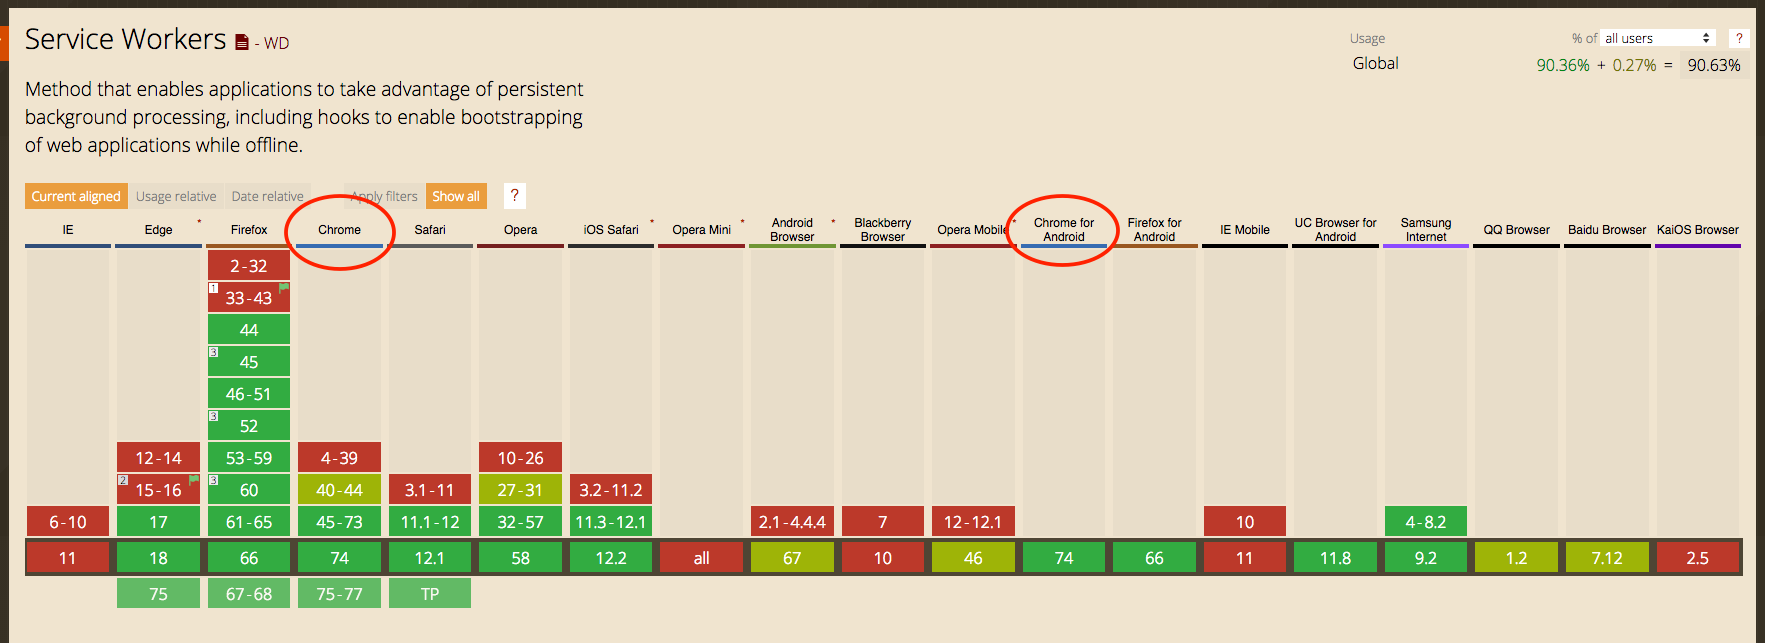The image size is (1765, 643).
Task: Click the Opera column header
Action: point(520,230)
